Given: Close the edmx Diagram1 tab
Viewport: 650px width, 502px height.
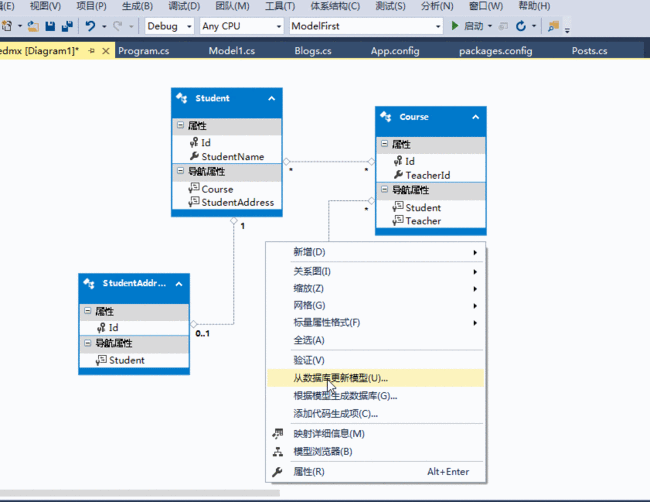Looking at the screenshot, I should (x=106, y=51).
